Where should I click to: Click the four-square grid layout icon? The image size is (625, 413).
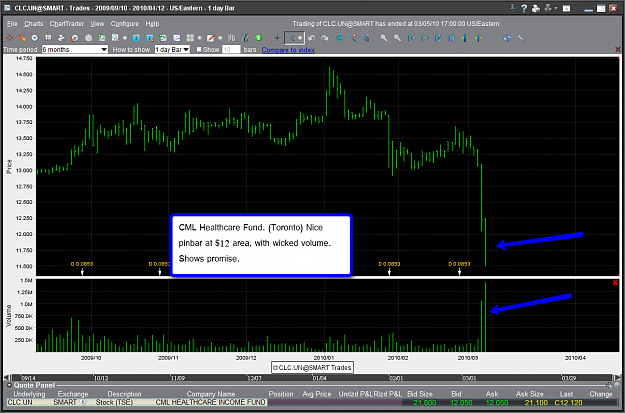tap(190, 38)
